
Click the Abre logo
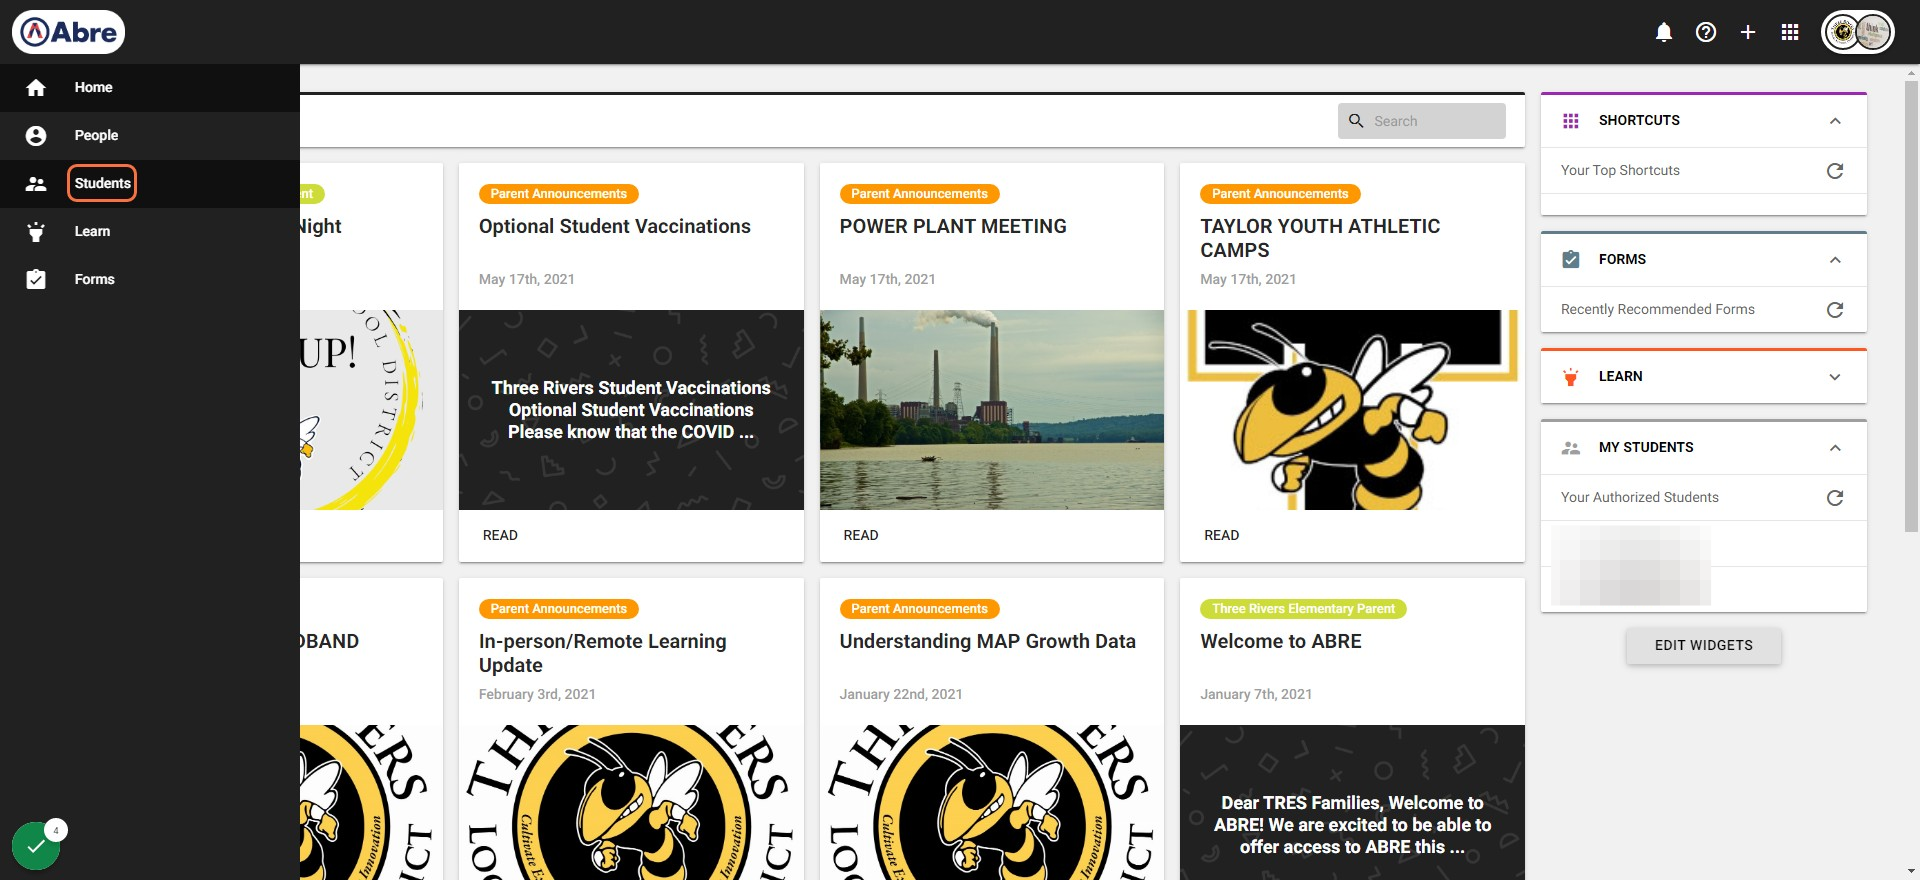tap(68, 32)
